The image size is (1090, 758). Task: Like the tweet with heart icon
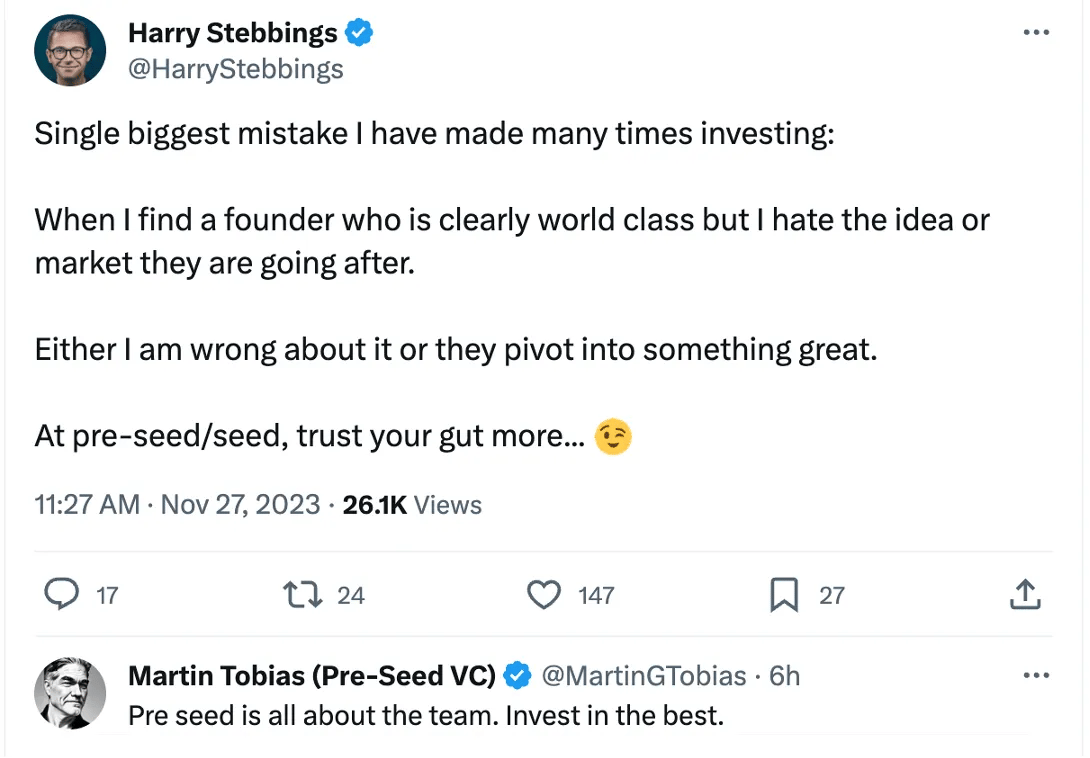point(544,595)
